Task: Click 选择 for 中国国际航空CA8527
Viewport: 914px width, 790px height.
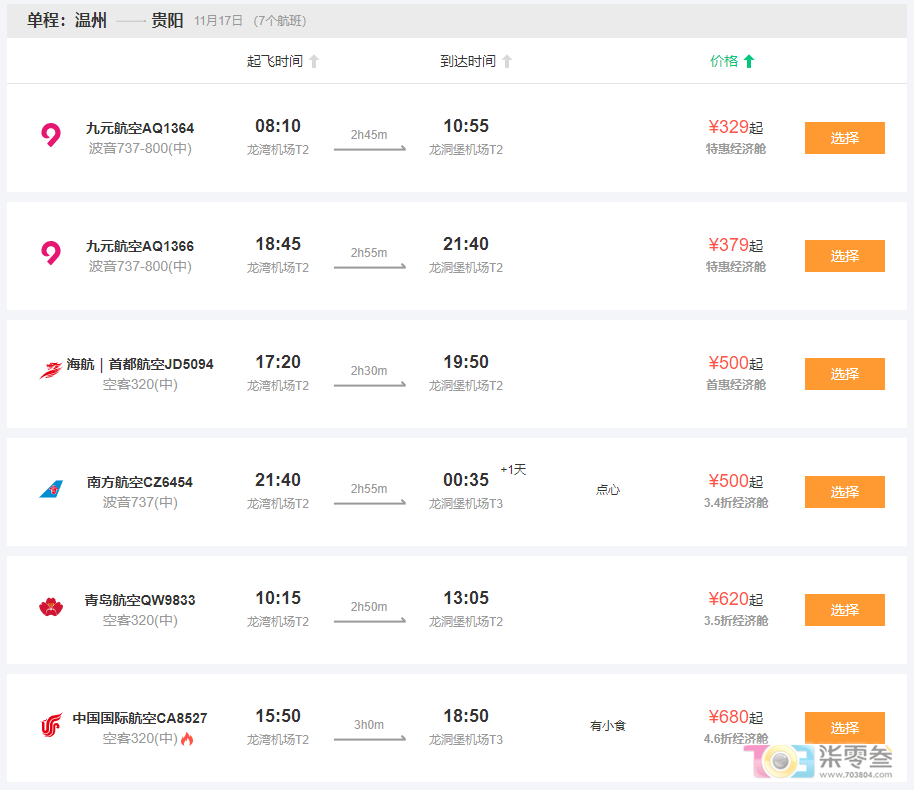Action: (x=844, y=727)
